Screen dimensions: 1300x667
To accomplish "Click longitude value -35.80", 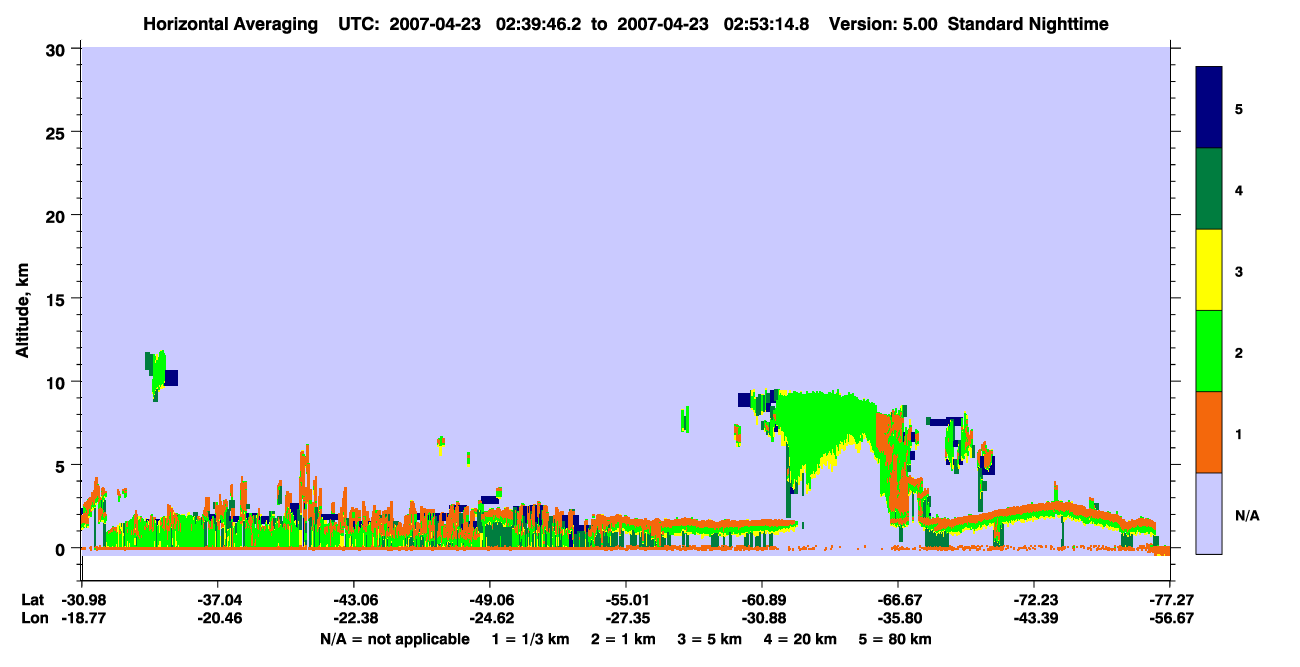I will tap(897, 619).
